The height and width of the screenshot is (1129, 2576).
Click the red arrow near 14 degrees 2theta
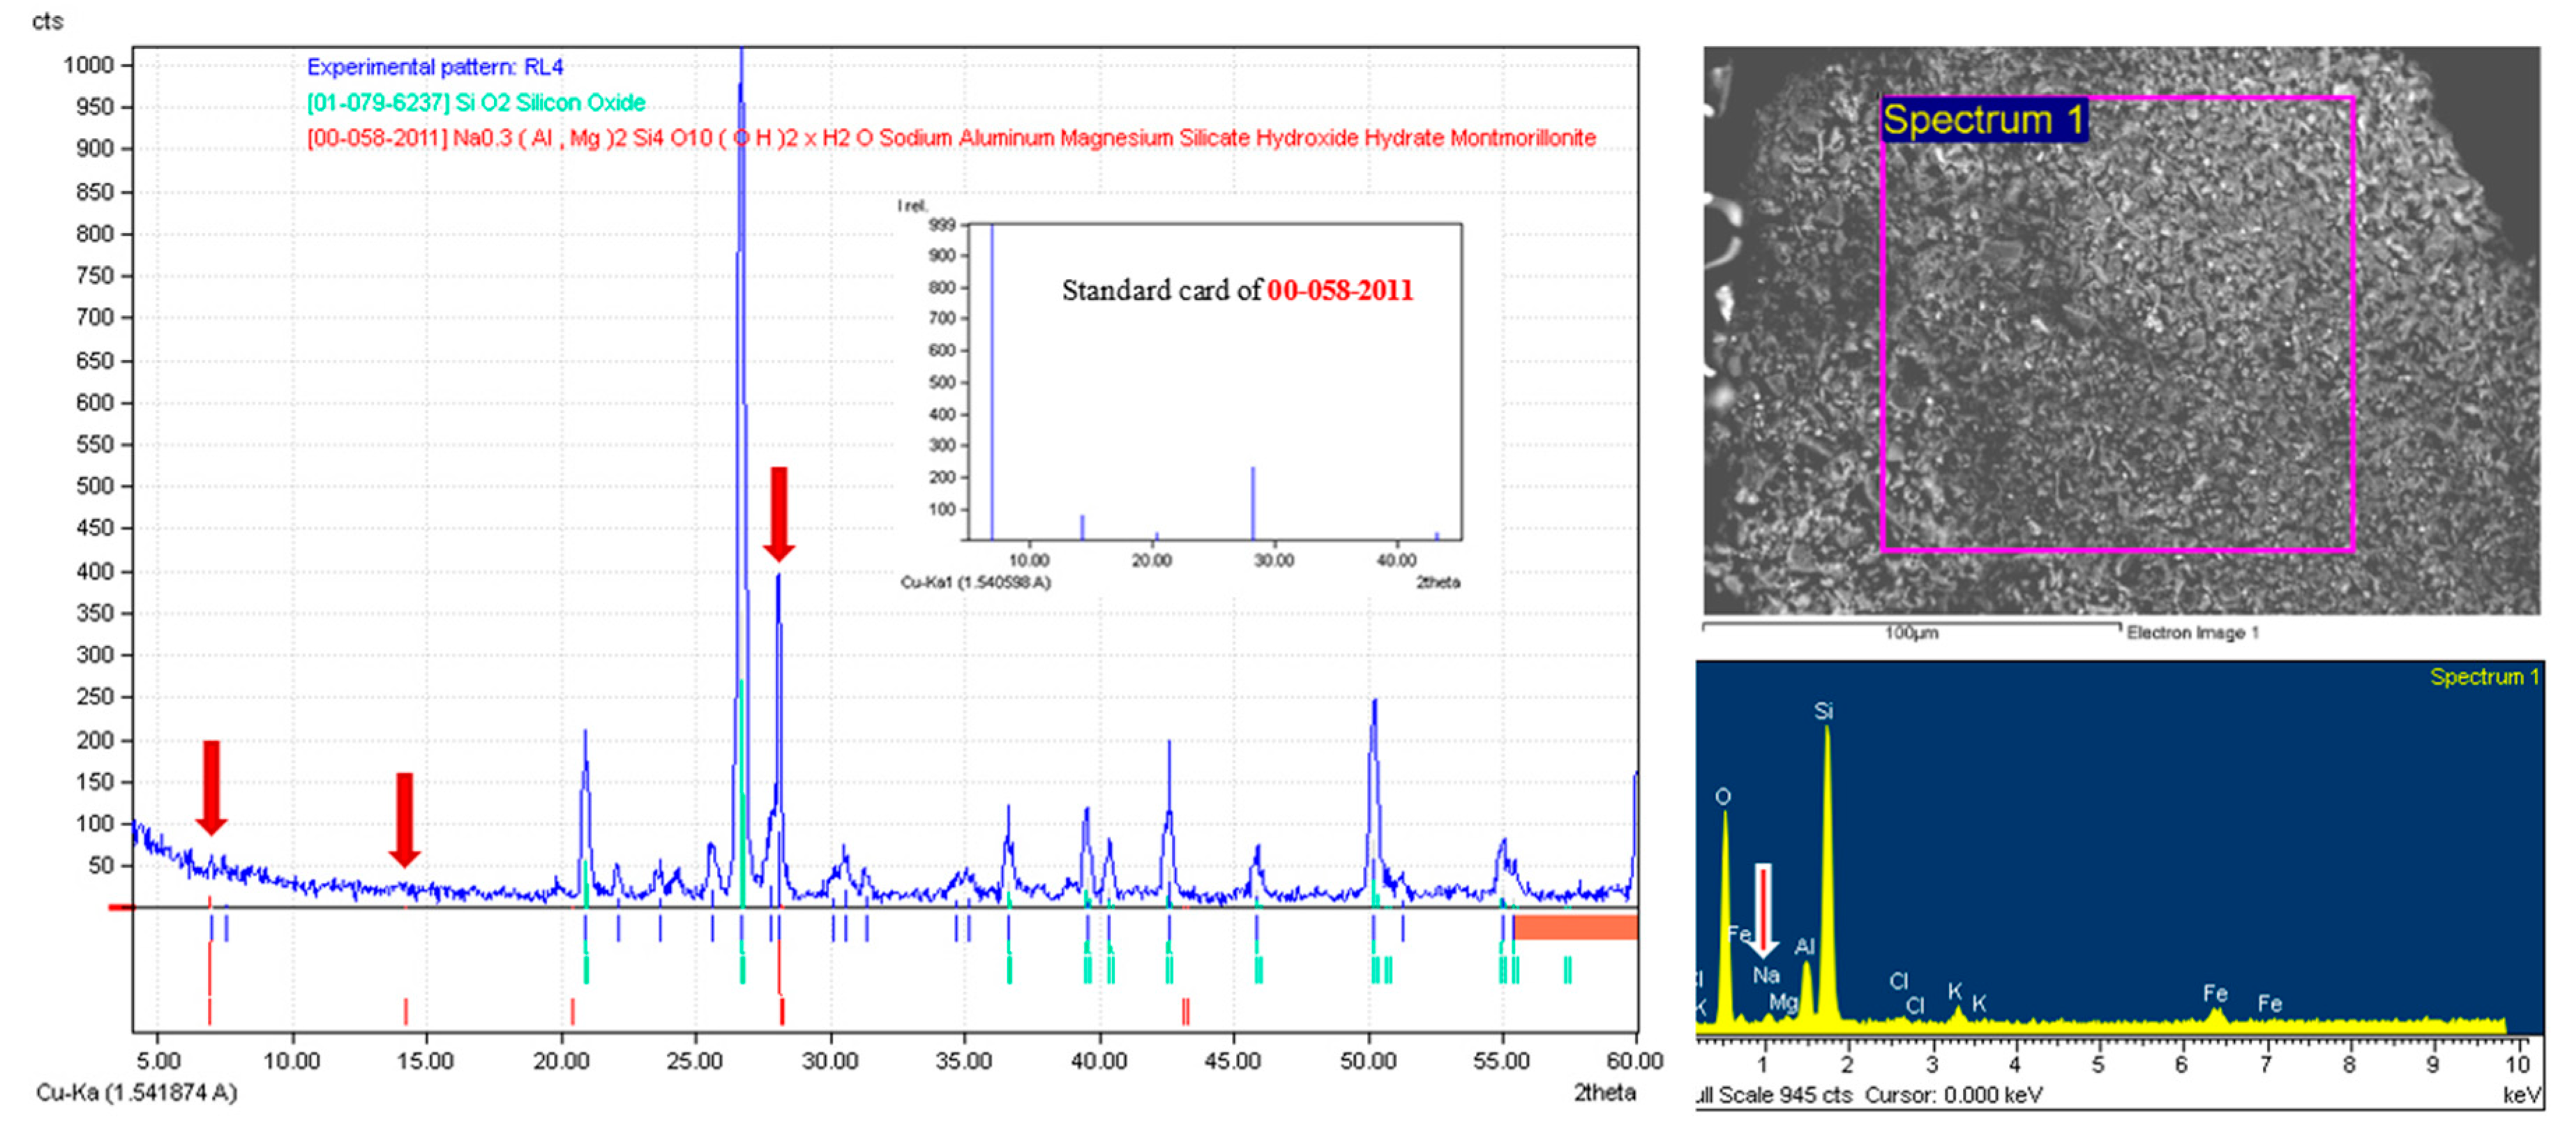404,818
